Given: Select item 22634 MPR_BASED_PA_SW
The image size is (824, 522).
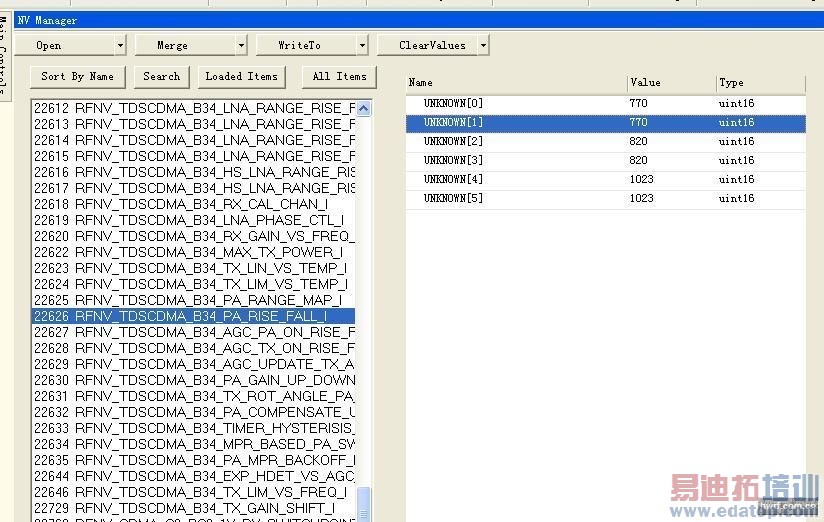Looking at the screenshot, I should [x=194, y=444].
